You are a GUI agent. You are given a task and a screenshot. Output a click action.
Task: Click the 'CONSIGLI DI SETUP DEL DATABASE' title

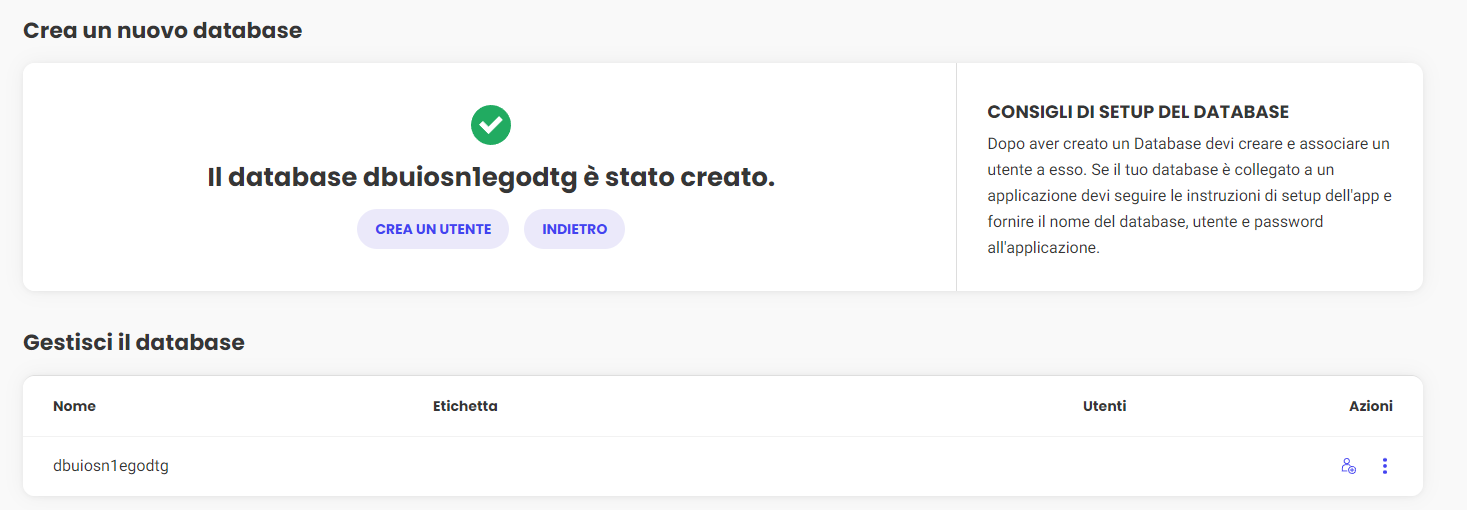tap(1138, 112)
